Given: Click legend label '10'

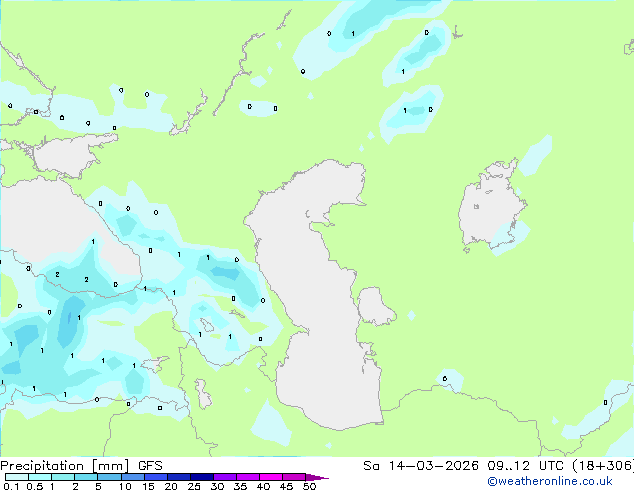Looking at the screenshot, I should point(125,486).
